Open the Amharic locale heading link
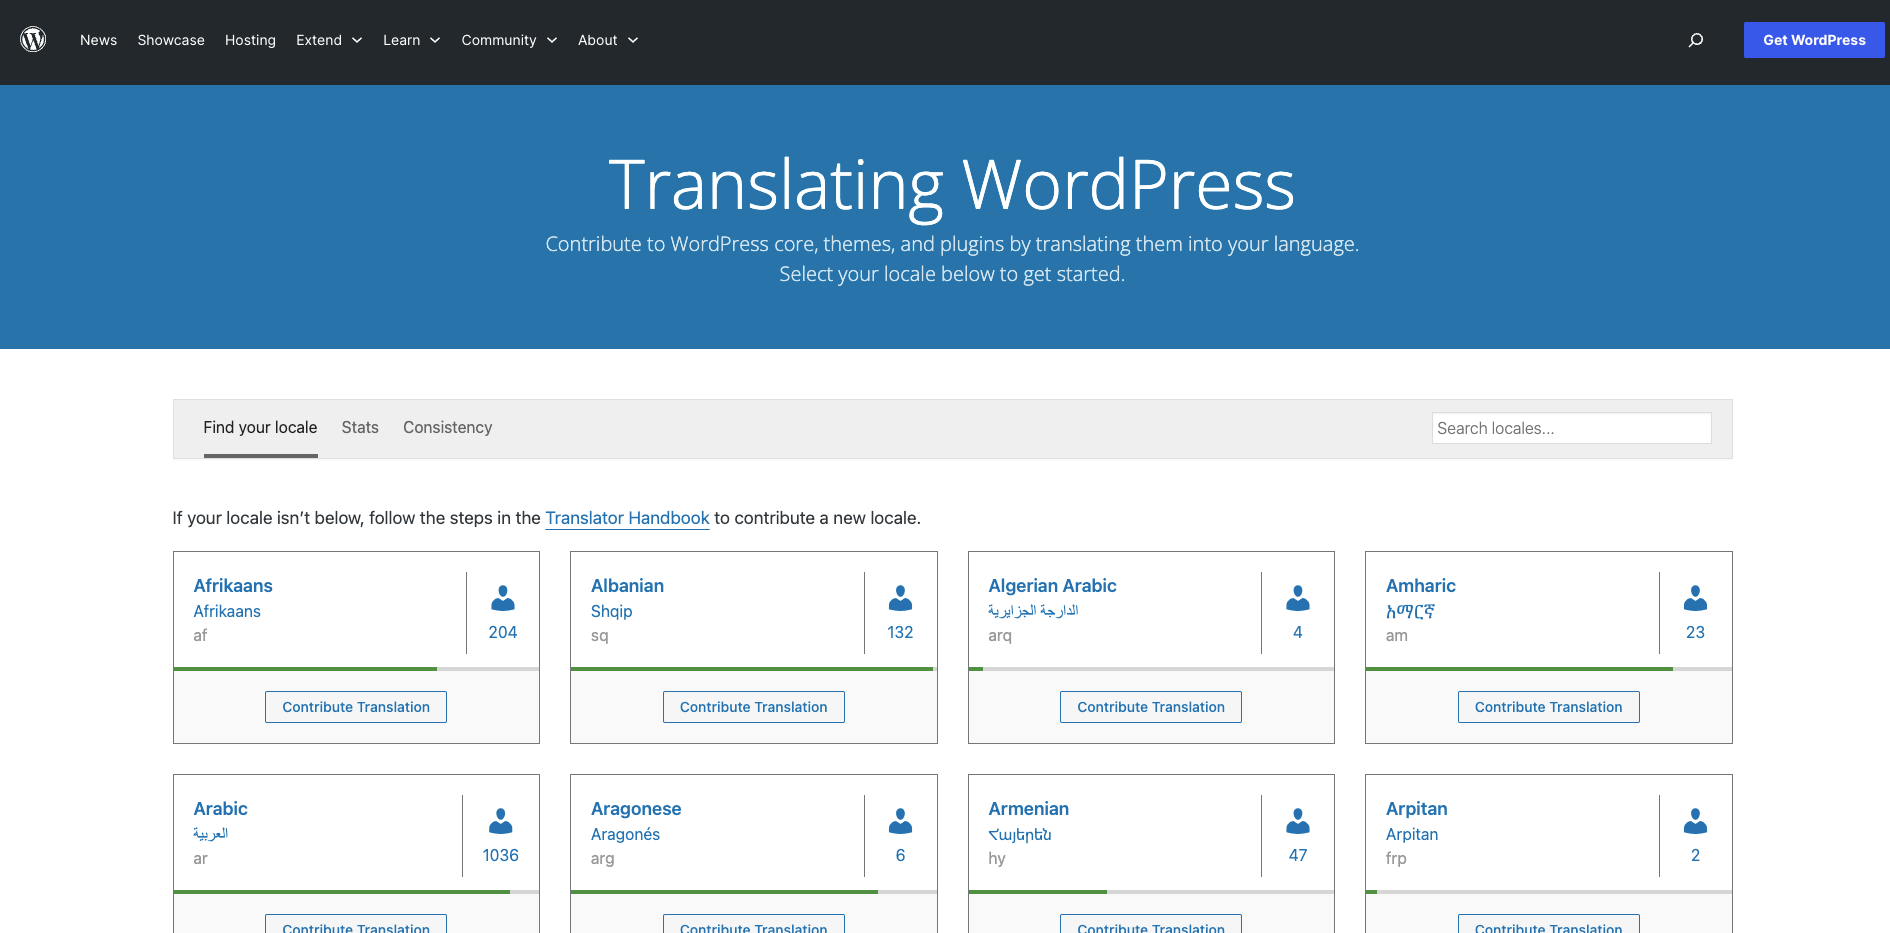This screenshot has width=1890, height=933. pos(1420,586)
